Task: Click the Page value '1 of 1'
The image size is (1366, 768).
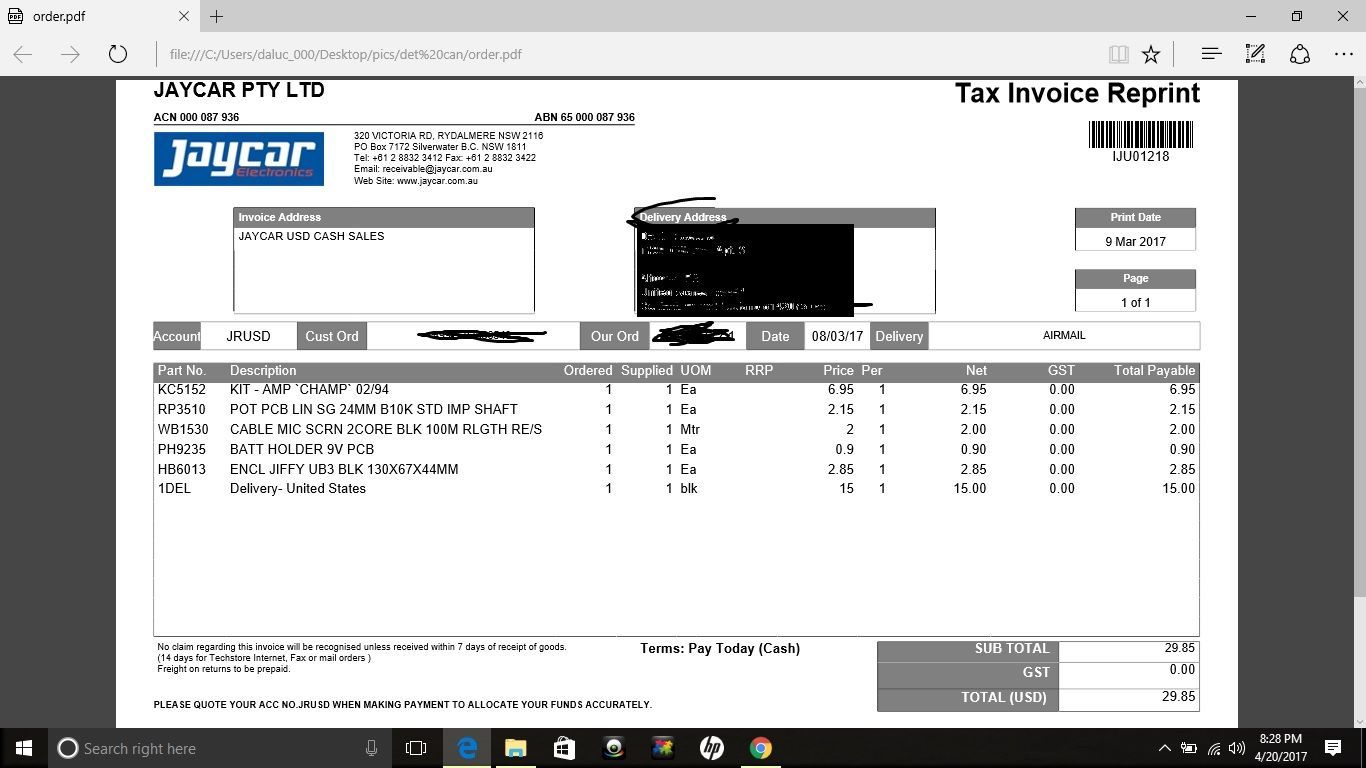Action: coord(1135,302)
